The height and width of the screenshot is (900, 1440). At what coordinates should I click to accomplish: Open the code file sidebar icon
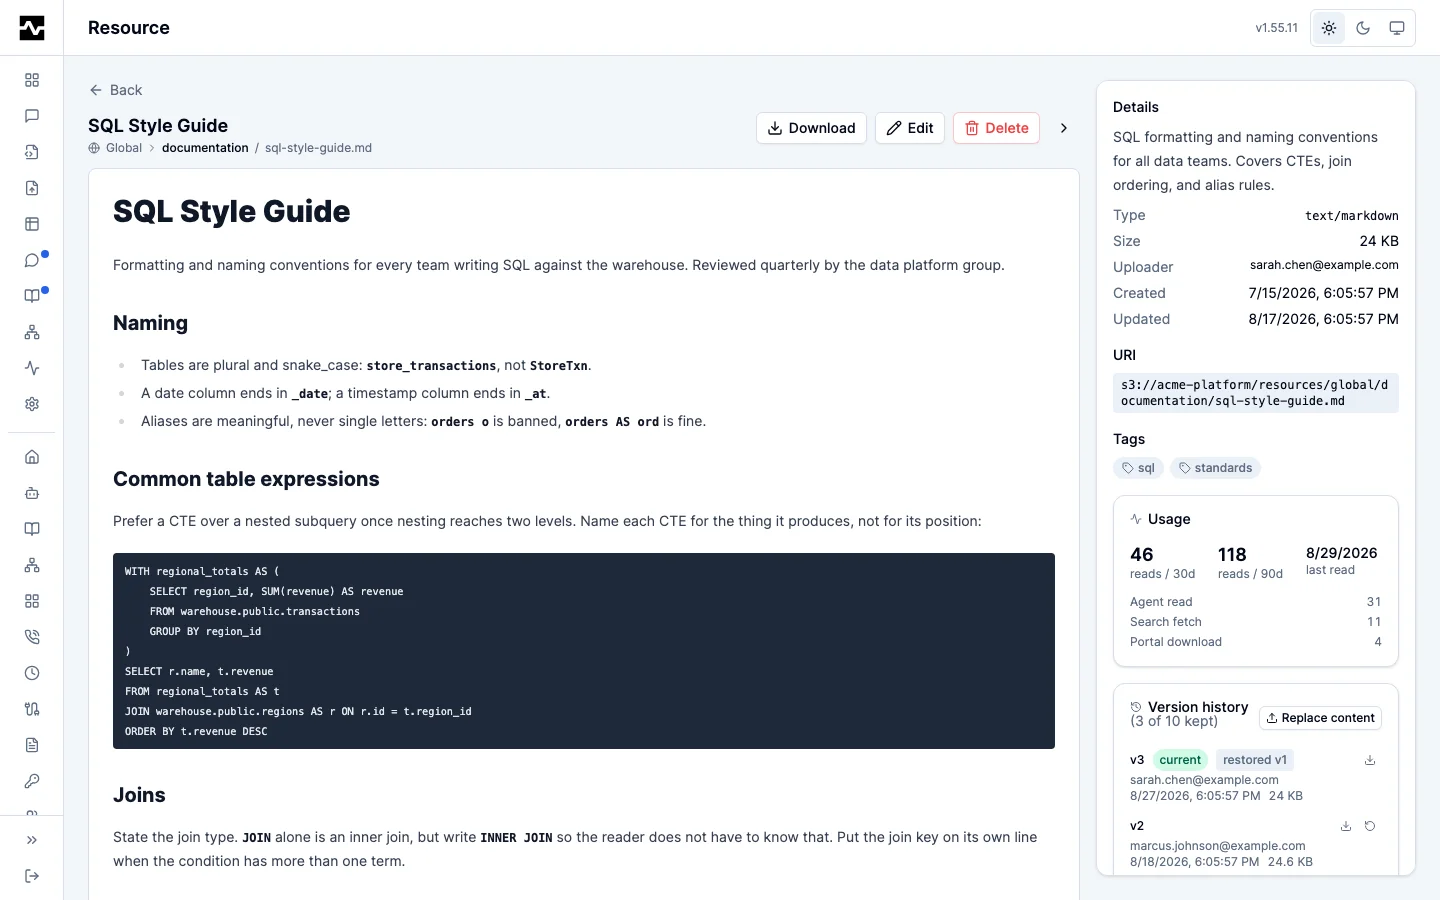(32, 152)
